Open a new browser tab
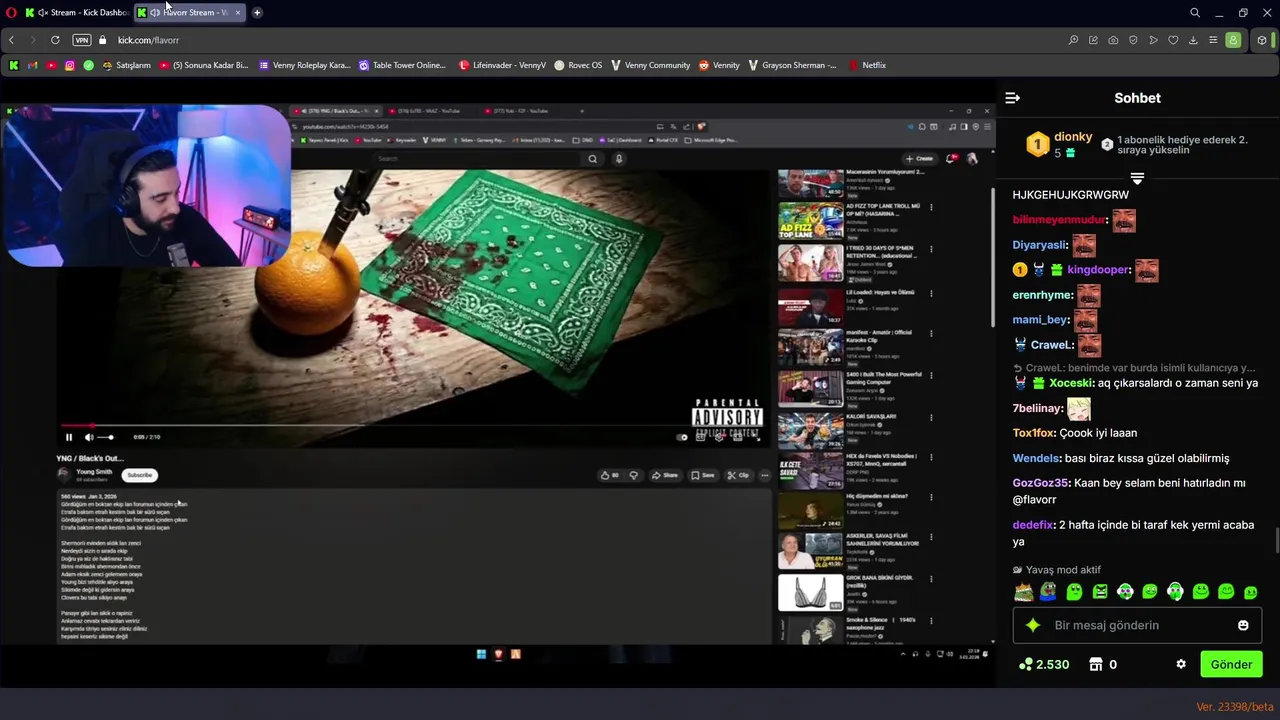The height and width of the screenshot is (720, 1280). click(257, 12)
